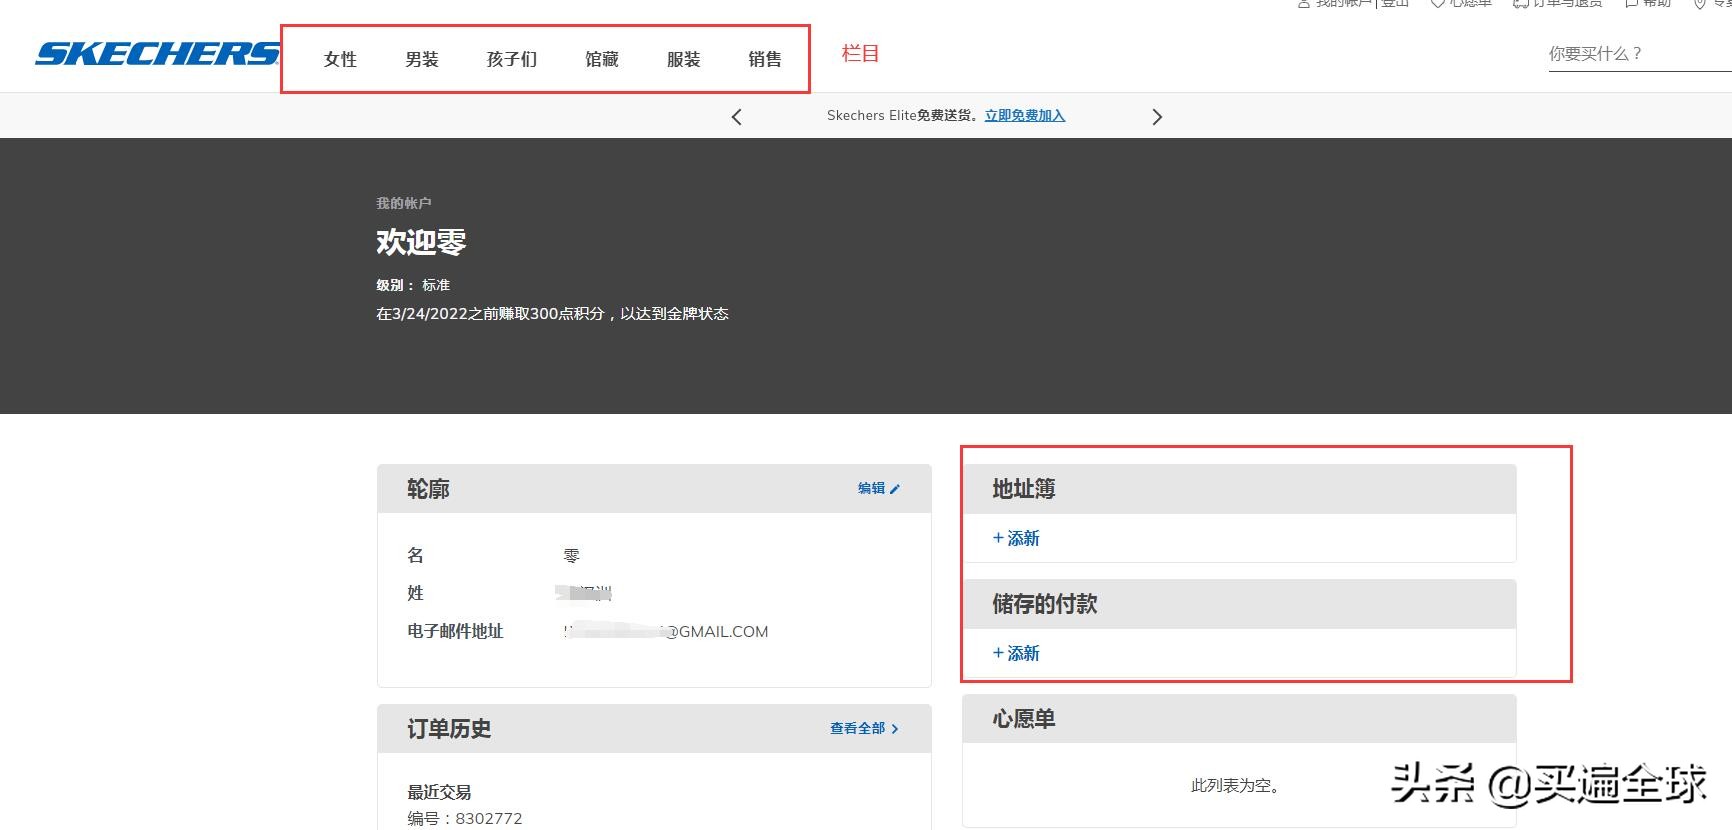Image resolution: width=1732 pixels, height=830 pixels.
Task: Click the Skechers logo
Action: 157,54
